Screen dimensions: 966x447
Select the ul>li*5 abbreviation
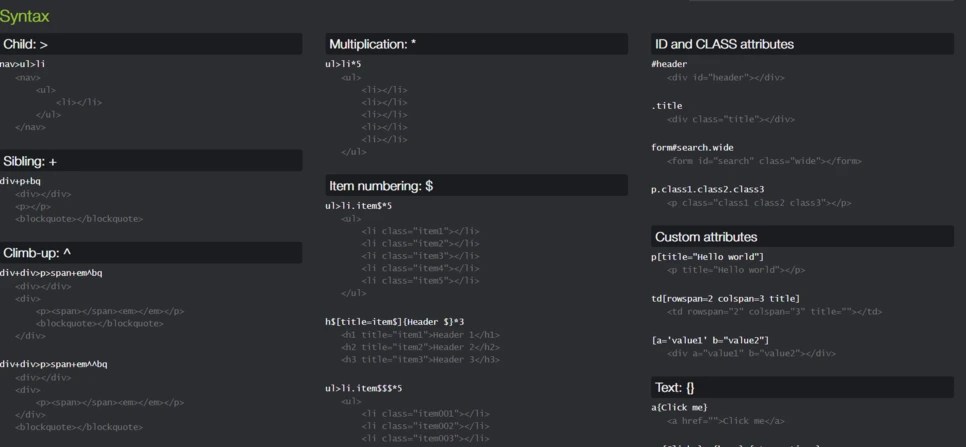click(343, 64)
